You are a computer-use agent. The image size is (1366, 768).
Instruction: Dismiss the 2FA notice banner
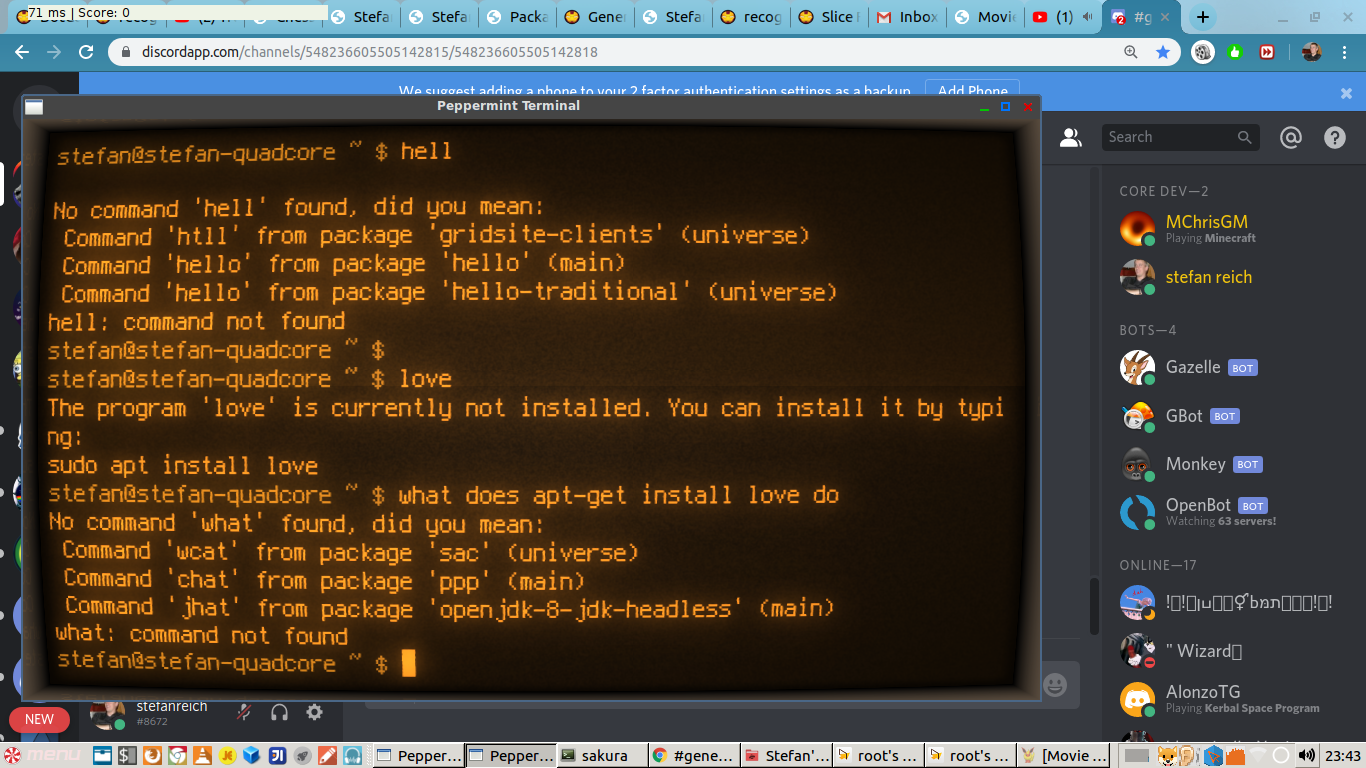(1346, 93)
